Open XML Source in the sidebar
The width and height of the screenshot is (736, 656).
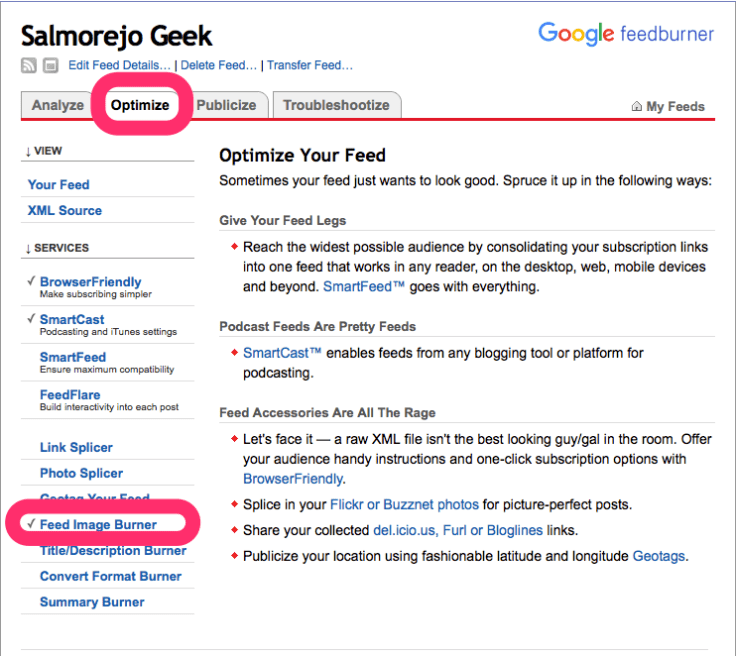(x=65, y=210)
